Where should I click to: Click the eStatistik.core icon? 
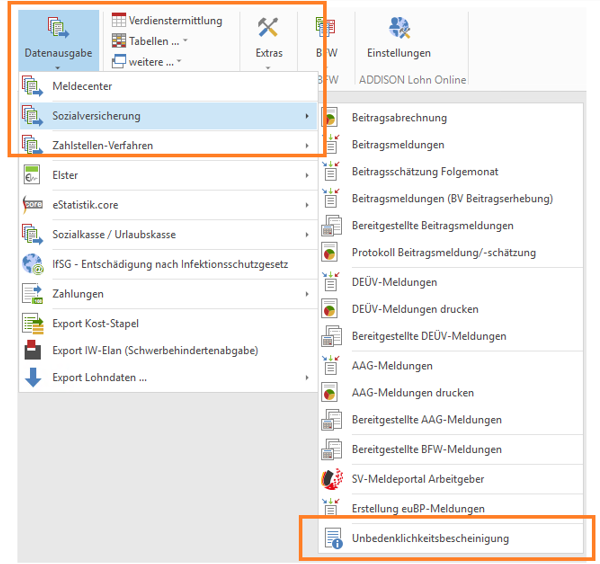point(33,205)
